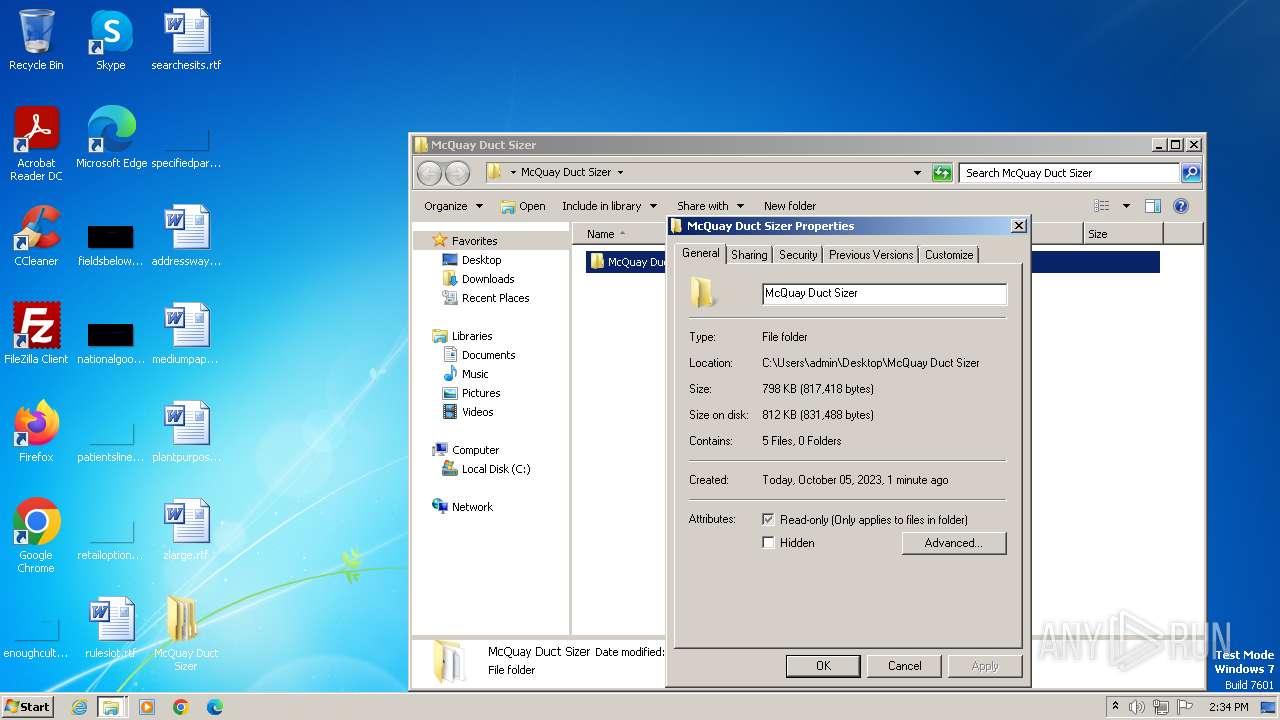The width and height of the screenshot is (1280, 720).
Task: Sort by the Size column header
Action: (1123, 233)
